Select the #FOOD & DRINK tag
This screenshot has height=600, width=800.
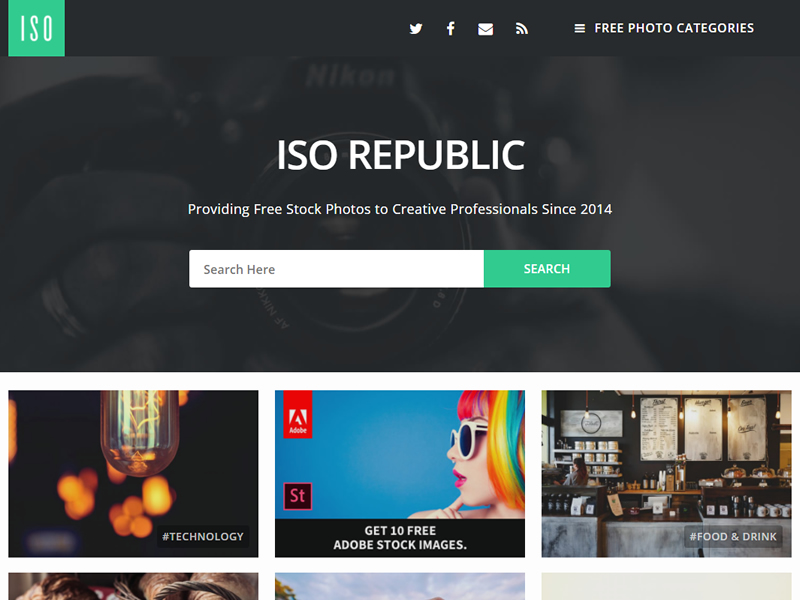733,536
